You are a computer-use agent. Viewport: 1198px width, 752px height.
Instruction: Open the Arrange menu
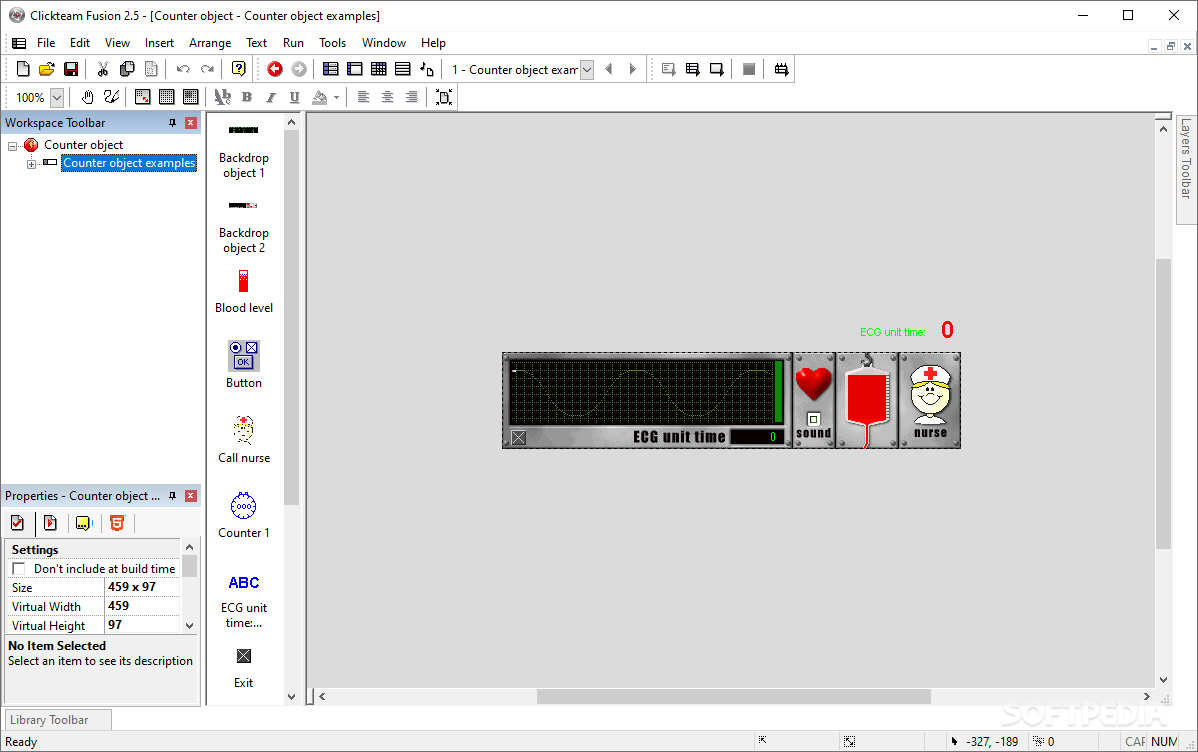pos(210,43)
